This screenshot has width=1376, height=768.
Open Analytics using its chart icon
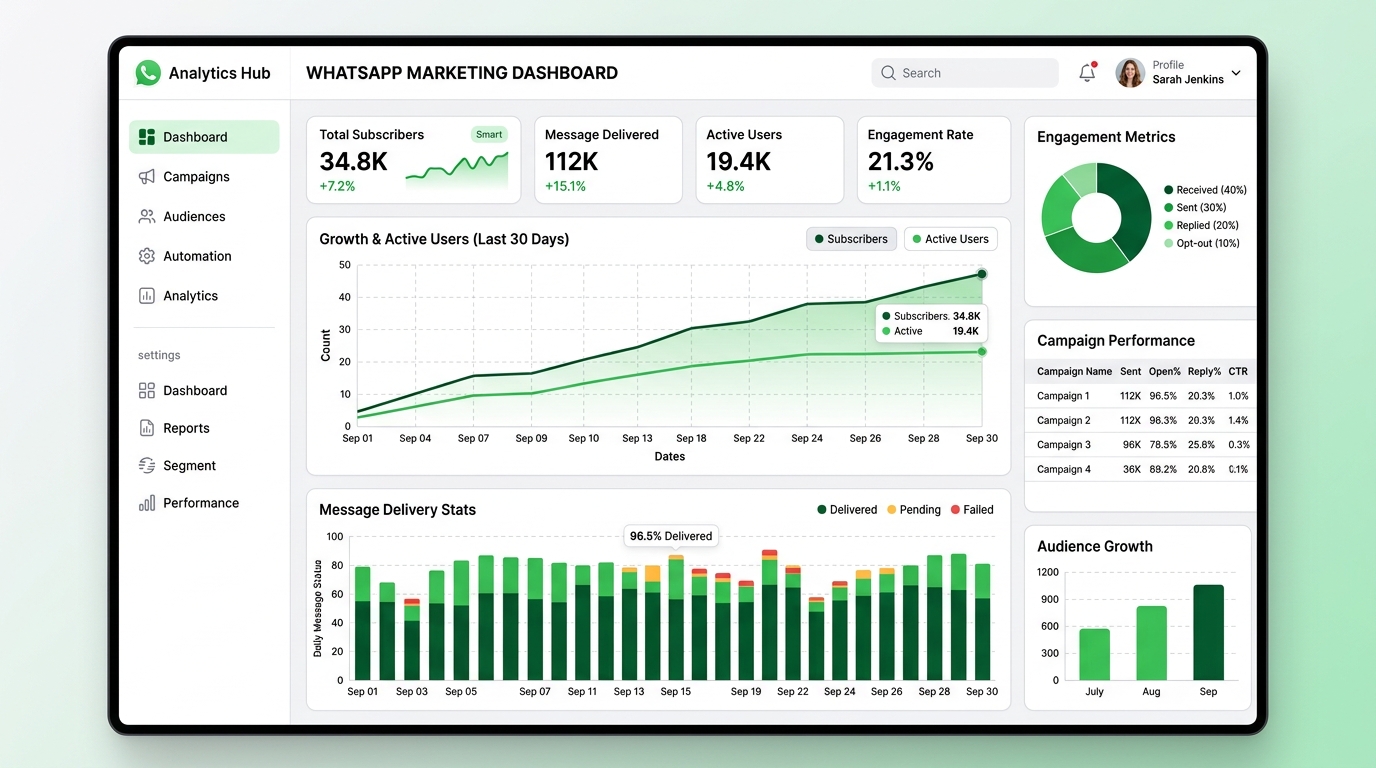pyautogui.click(x=147, y=296)
